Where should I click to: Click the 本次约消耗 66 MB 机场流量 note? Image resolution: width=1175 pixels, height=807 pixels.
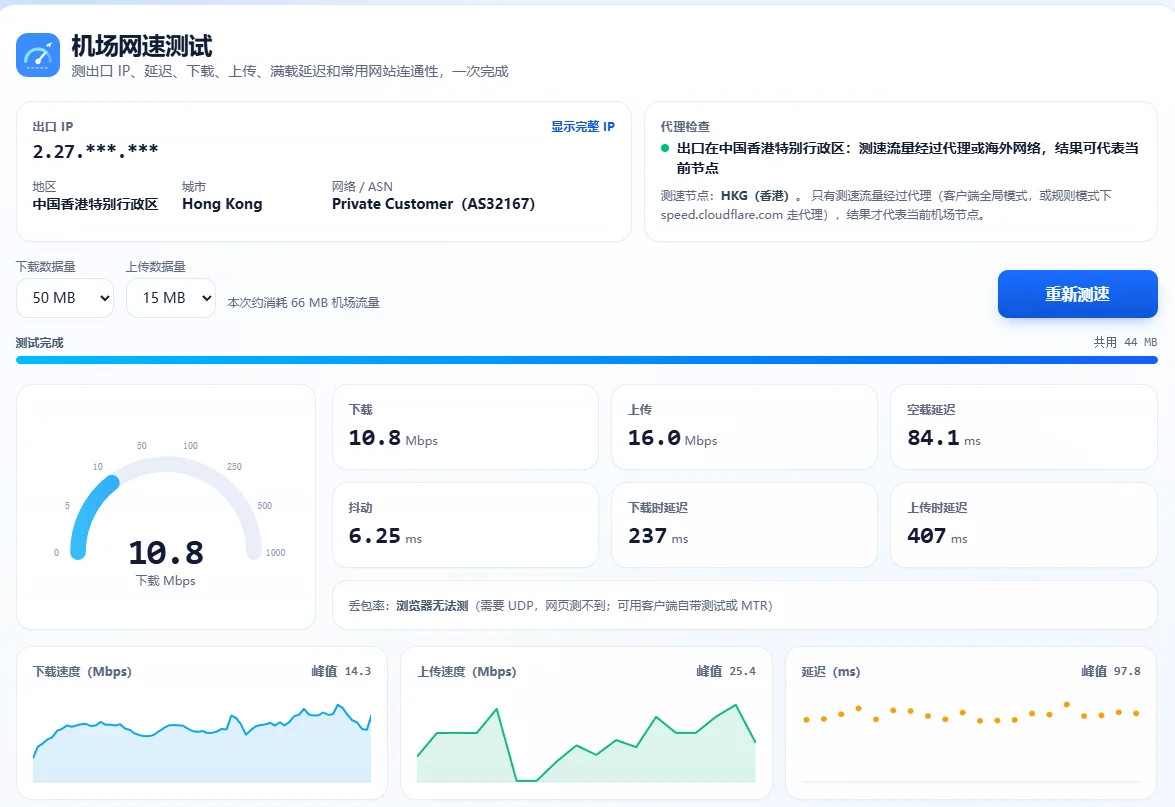pyautogui.click(x=303, y=303)
